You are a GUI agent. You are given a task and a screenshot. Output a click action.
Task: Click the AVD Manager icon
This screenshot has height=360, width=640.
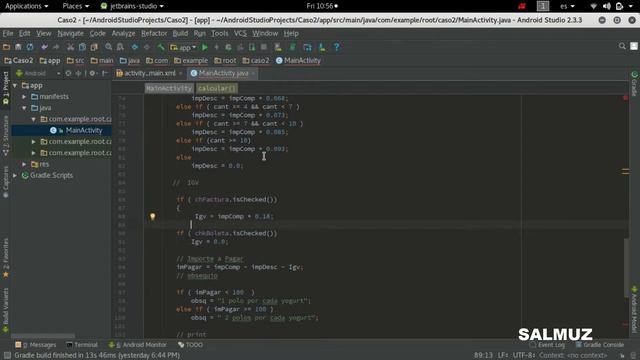pos(278,47)
